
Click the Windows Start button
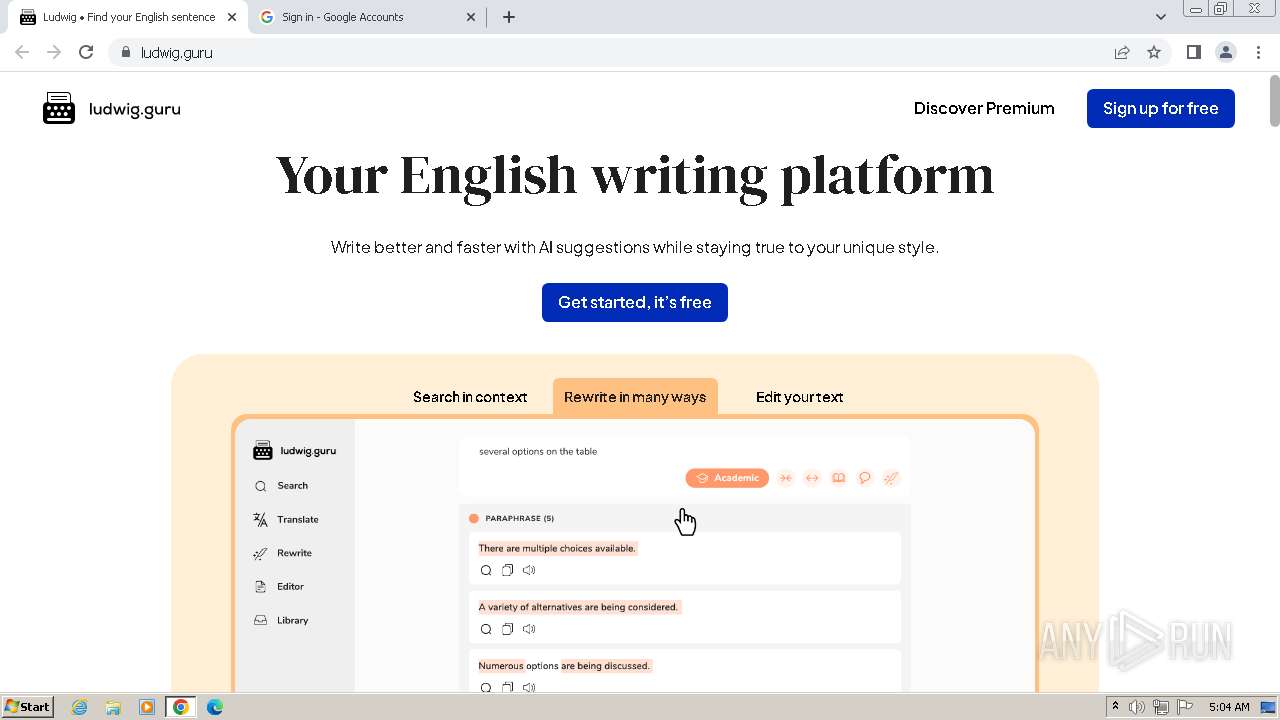pyautogui.click(x=28, y=707)
